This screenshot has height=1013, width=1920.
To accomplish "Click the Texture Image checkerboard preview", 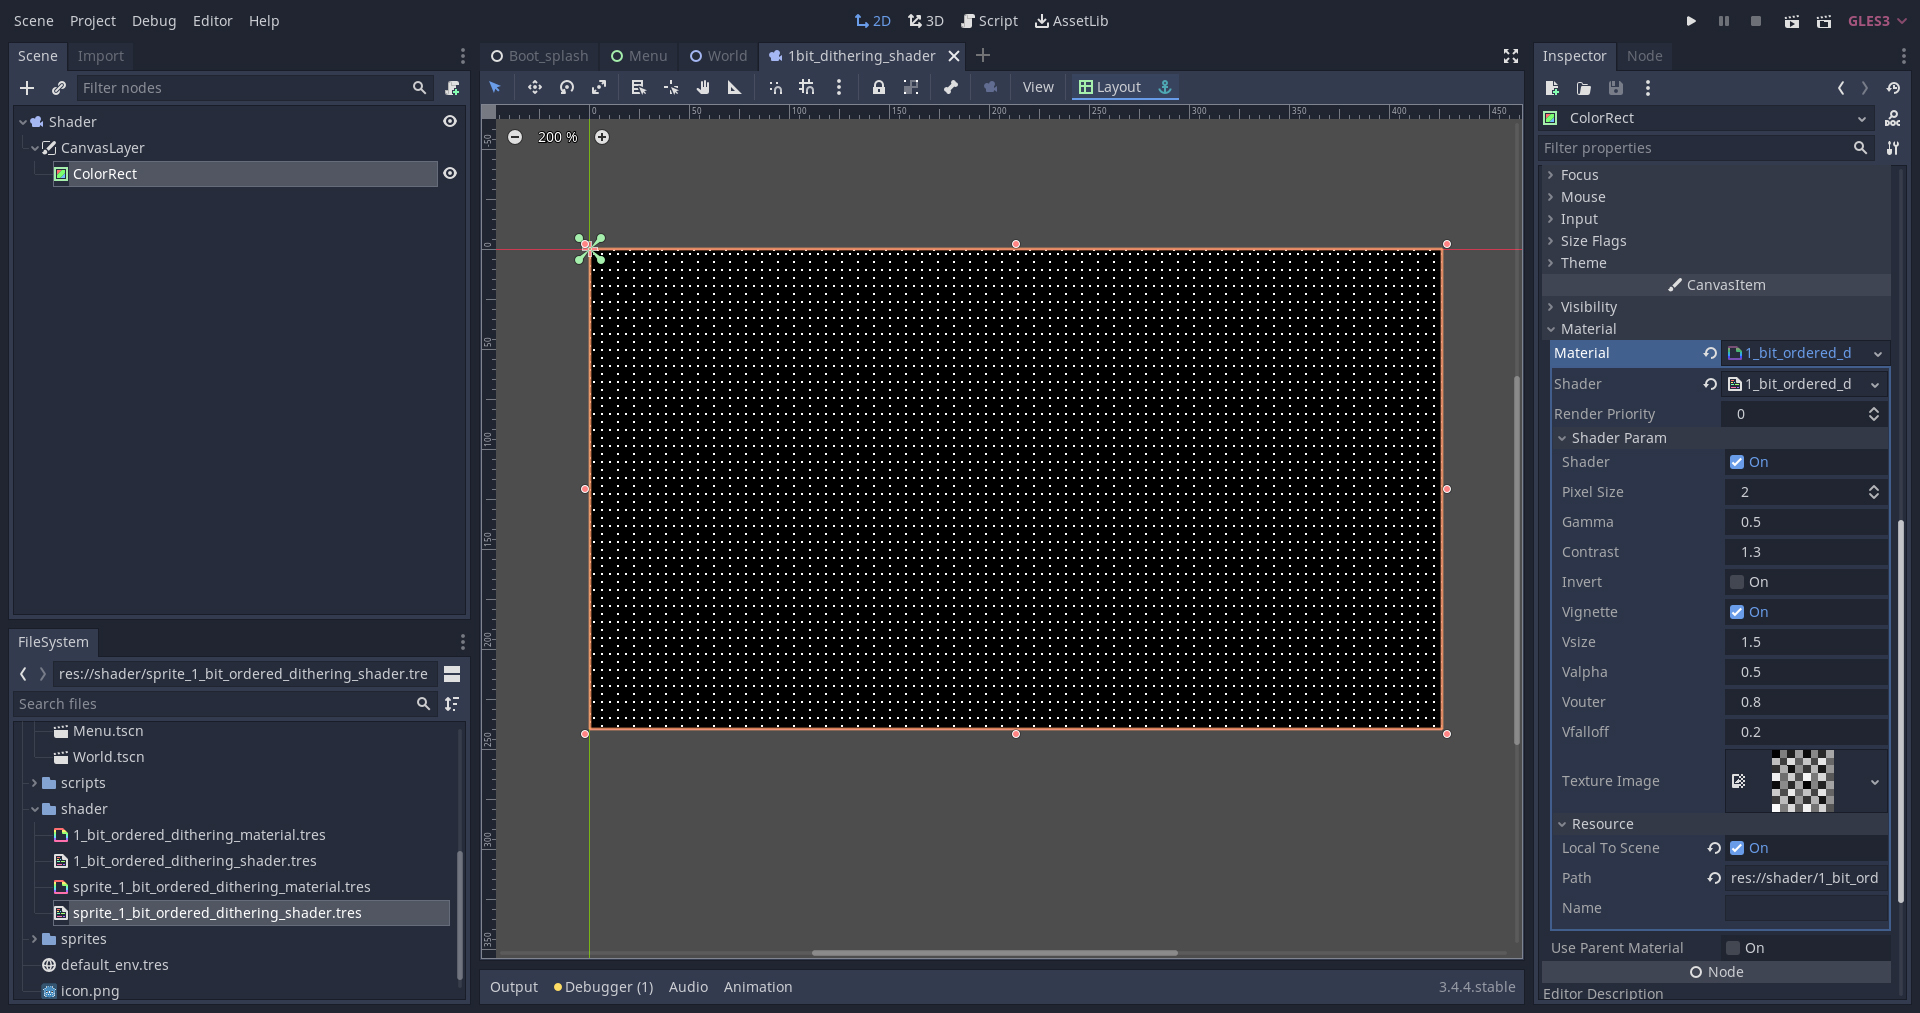I will pos(1804,781).
